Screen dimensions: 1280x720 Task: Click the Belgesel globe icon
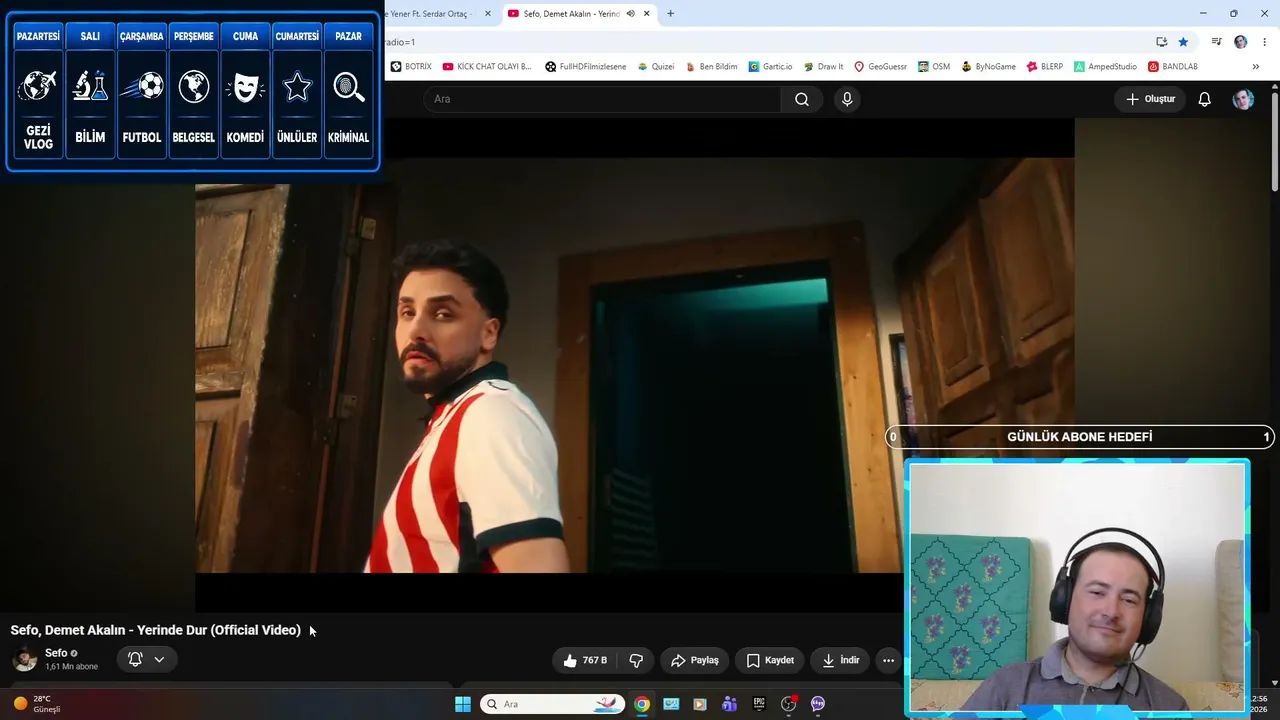(x=194, y=86)
